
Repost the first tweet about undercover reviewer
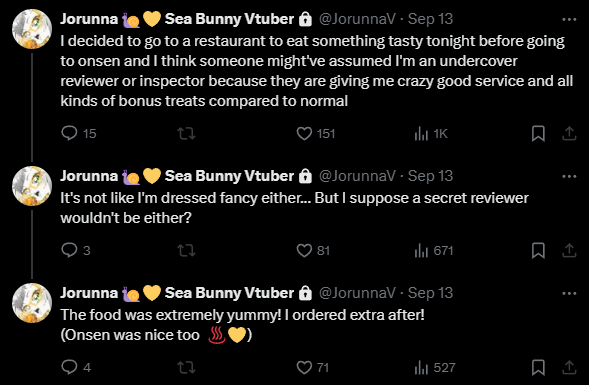pos(186,133)
